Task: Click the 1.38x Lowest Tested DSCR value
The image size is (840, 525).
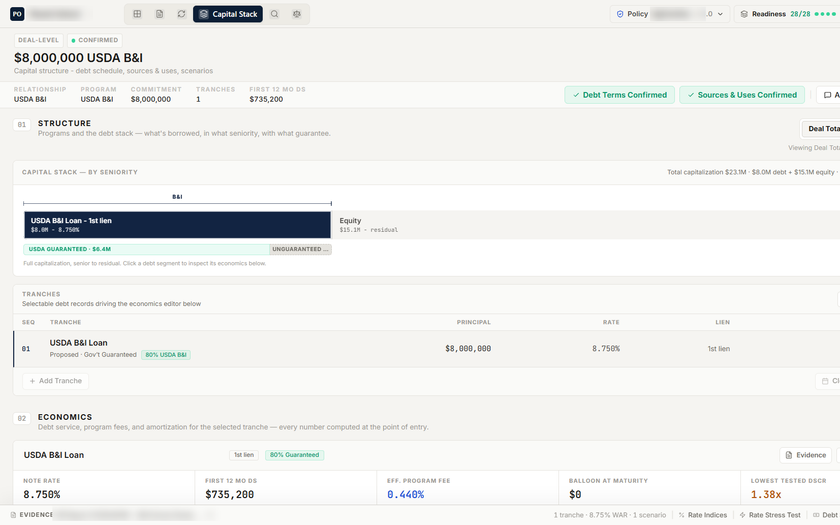Action: point(766,494)
